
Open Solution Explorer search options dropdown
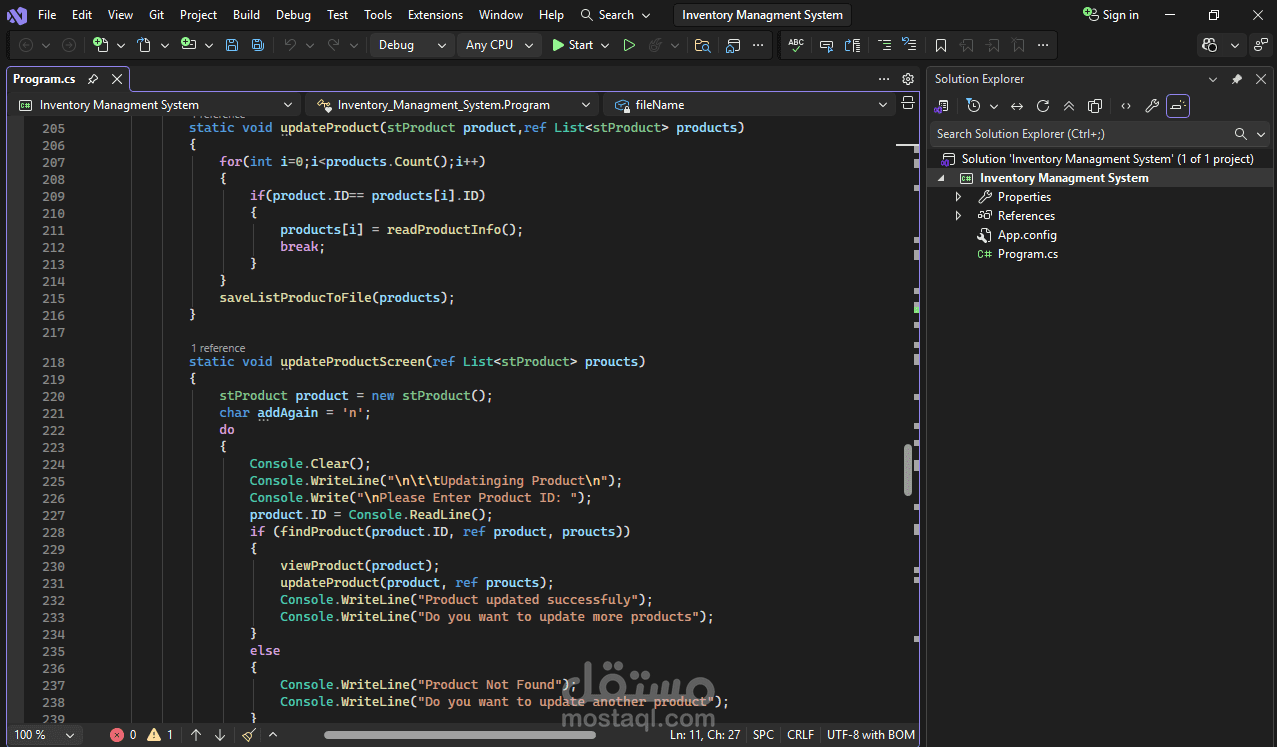point(1262,134)
